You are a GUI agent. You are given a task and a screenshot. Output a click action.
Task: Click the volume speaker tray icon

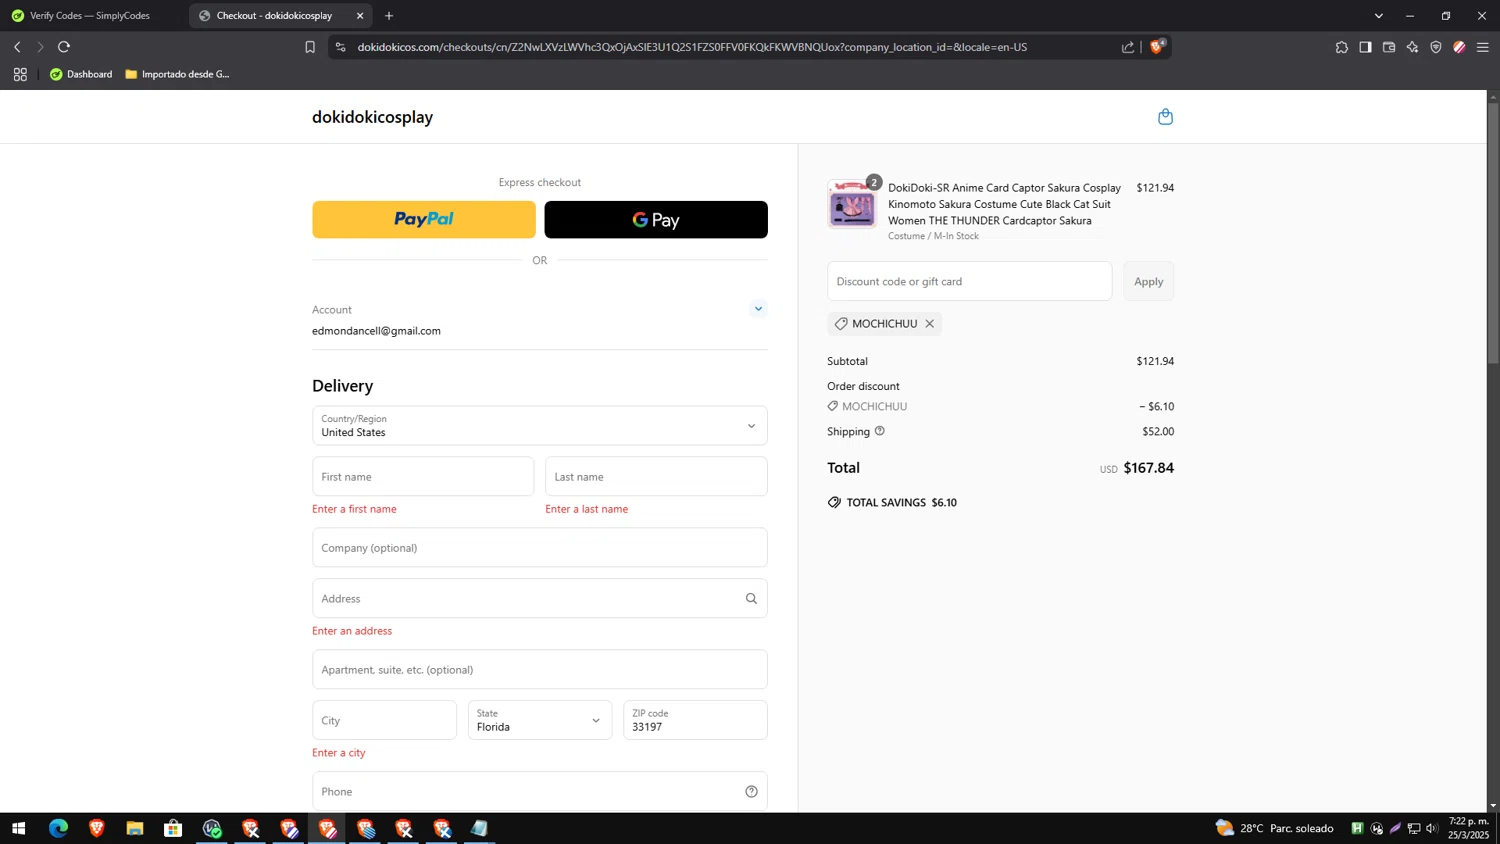click(1432, 828)
